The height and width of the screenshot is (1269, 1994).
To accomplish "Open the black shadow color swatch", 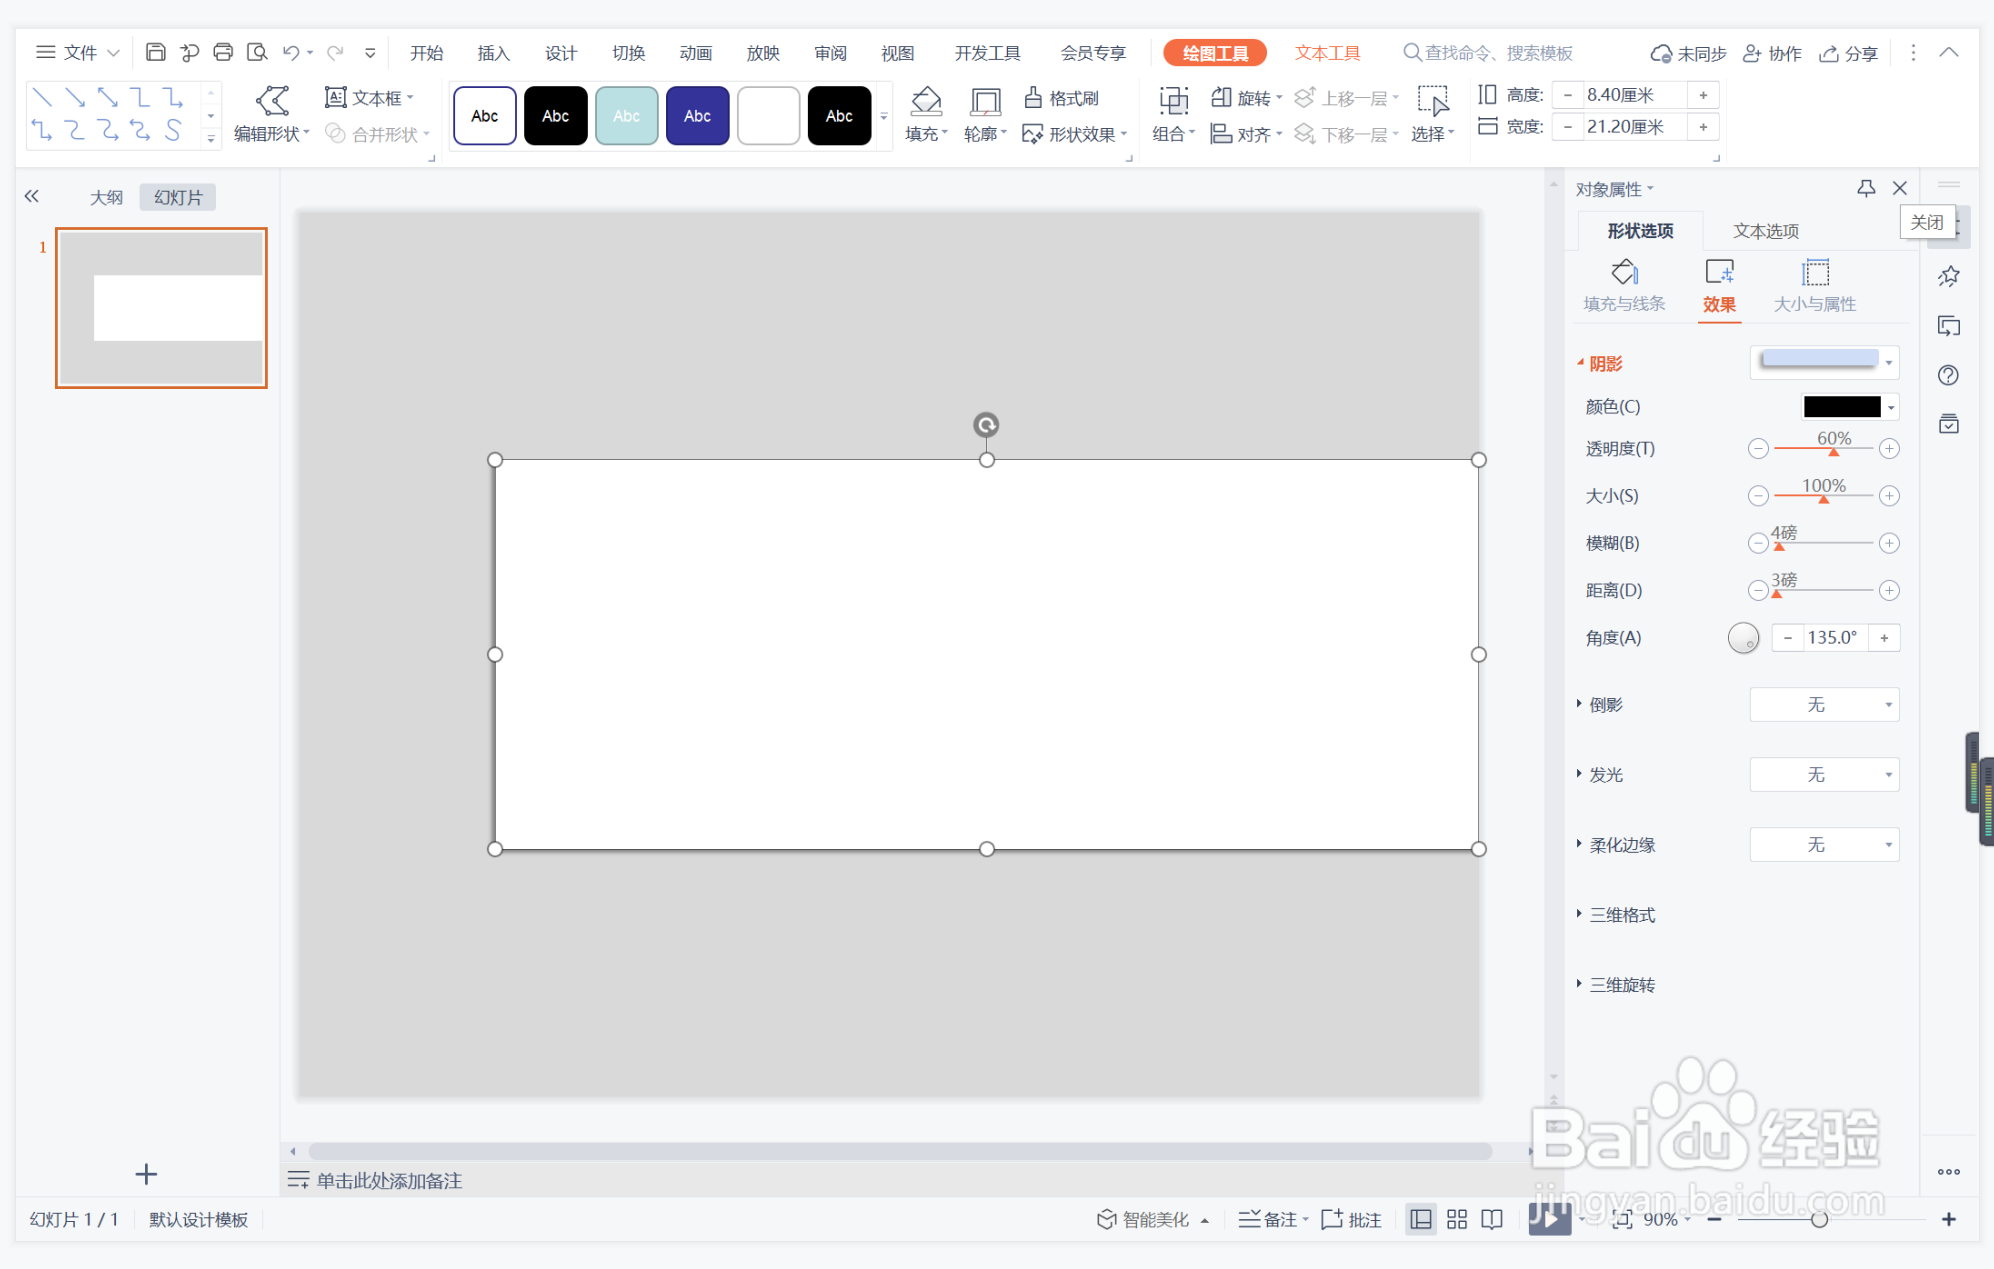I will [x=1841, y=406].
